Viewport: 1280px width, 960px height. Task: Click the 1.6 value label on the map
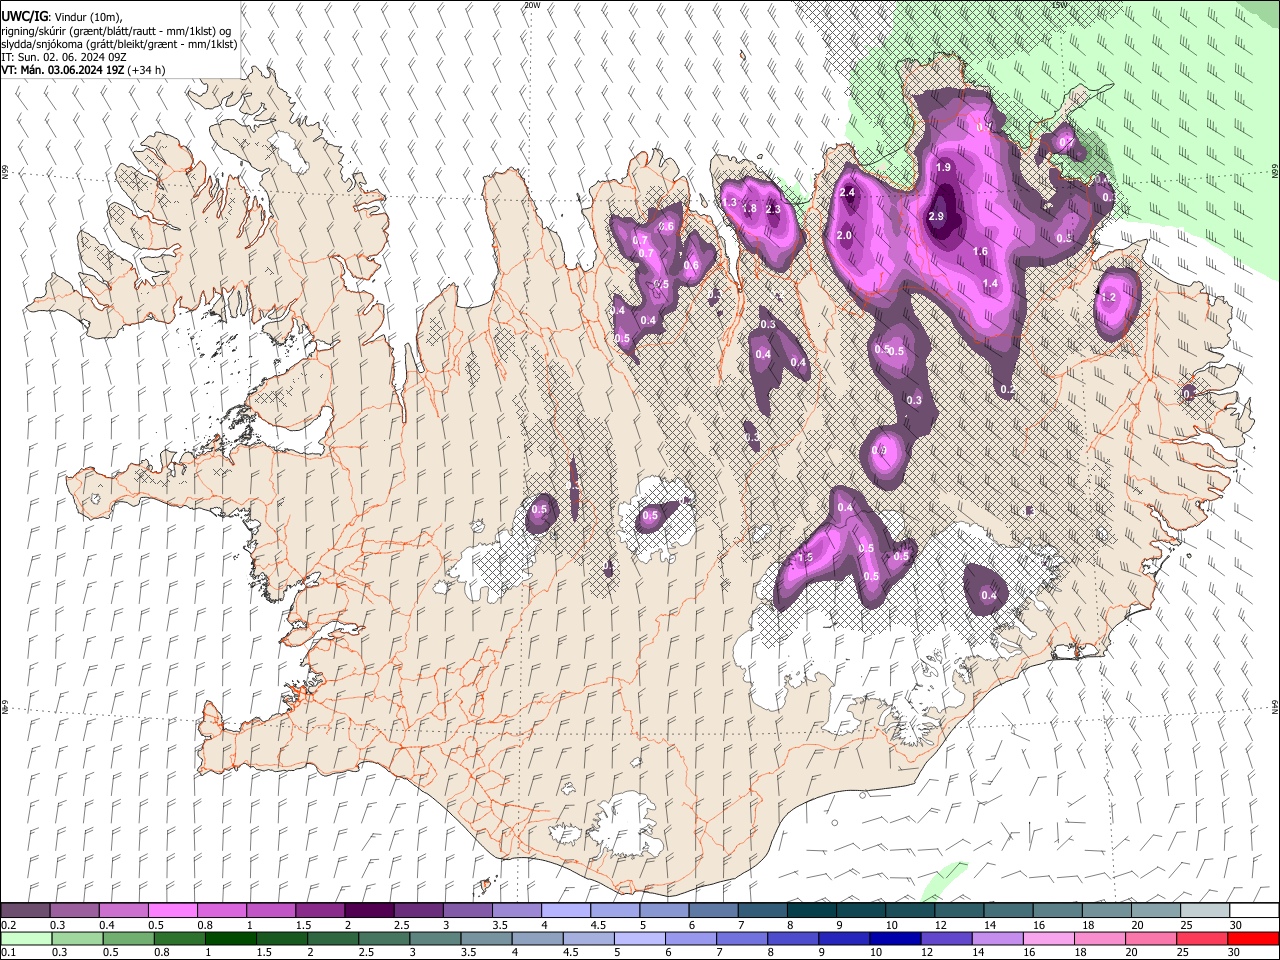pyautogui.click(x=980, y=252)
